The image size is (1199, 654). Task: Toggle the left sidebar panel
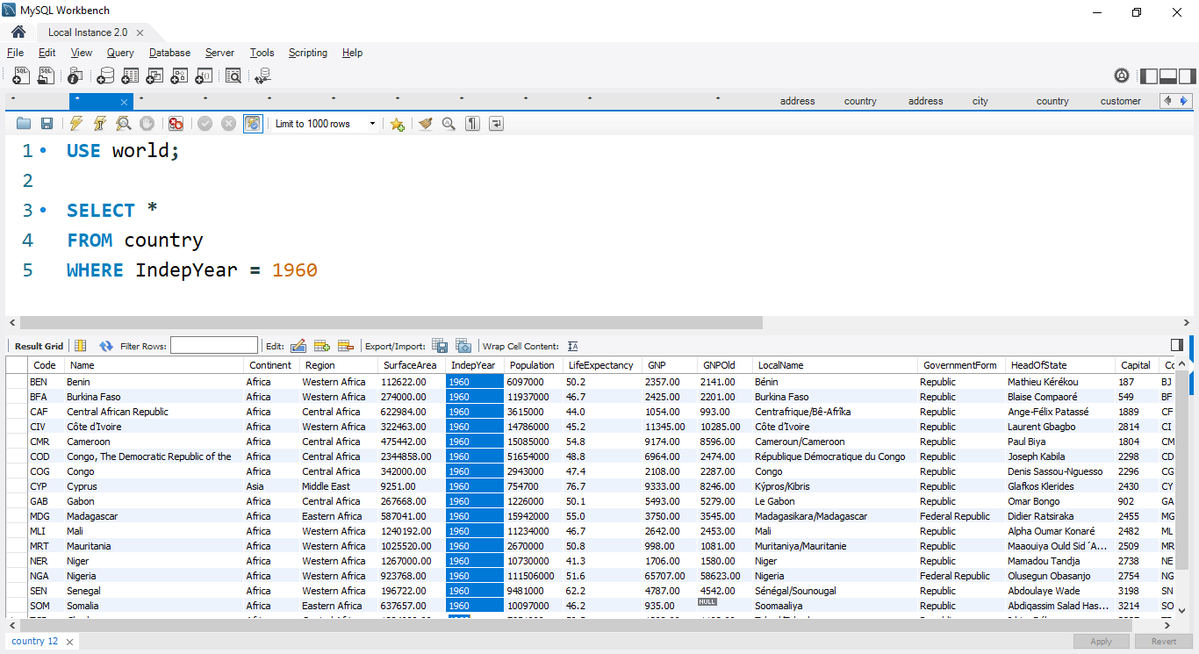tap(1149, 76)
